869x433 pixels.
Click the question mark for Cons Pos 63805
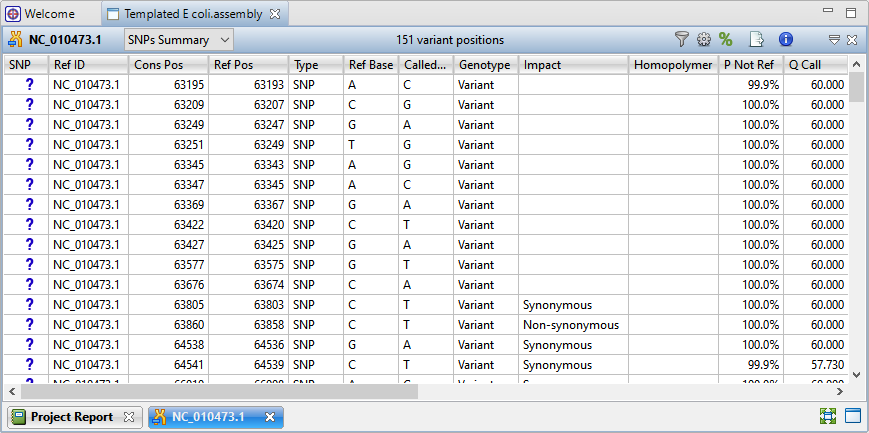[29, 304]
